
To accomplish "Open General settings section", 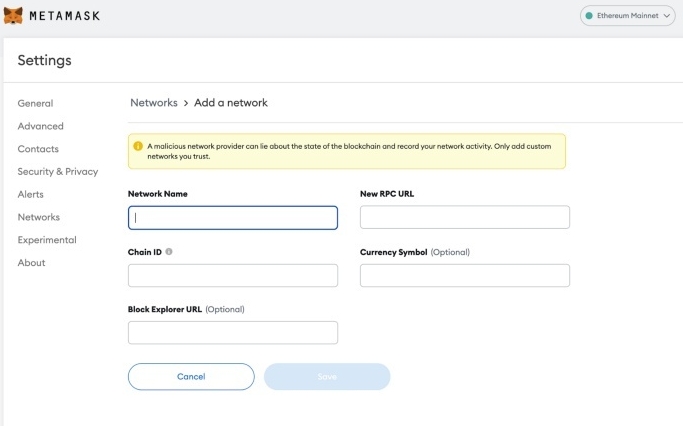I will 35,103.
